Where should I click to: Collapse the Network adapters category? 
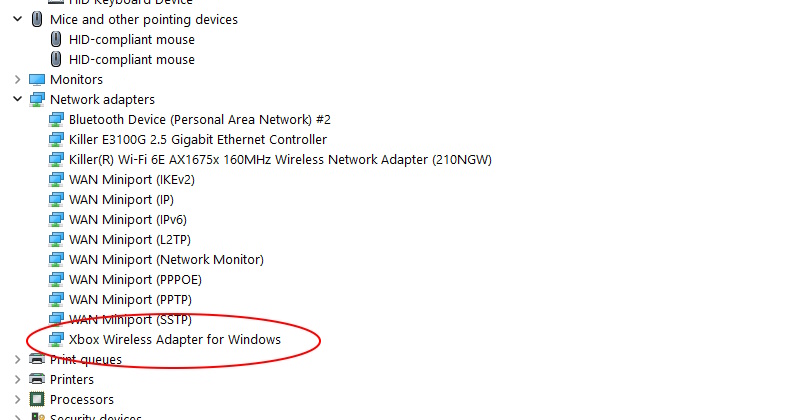tap(17, 100)
